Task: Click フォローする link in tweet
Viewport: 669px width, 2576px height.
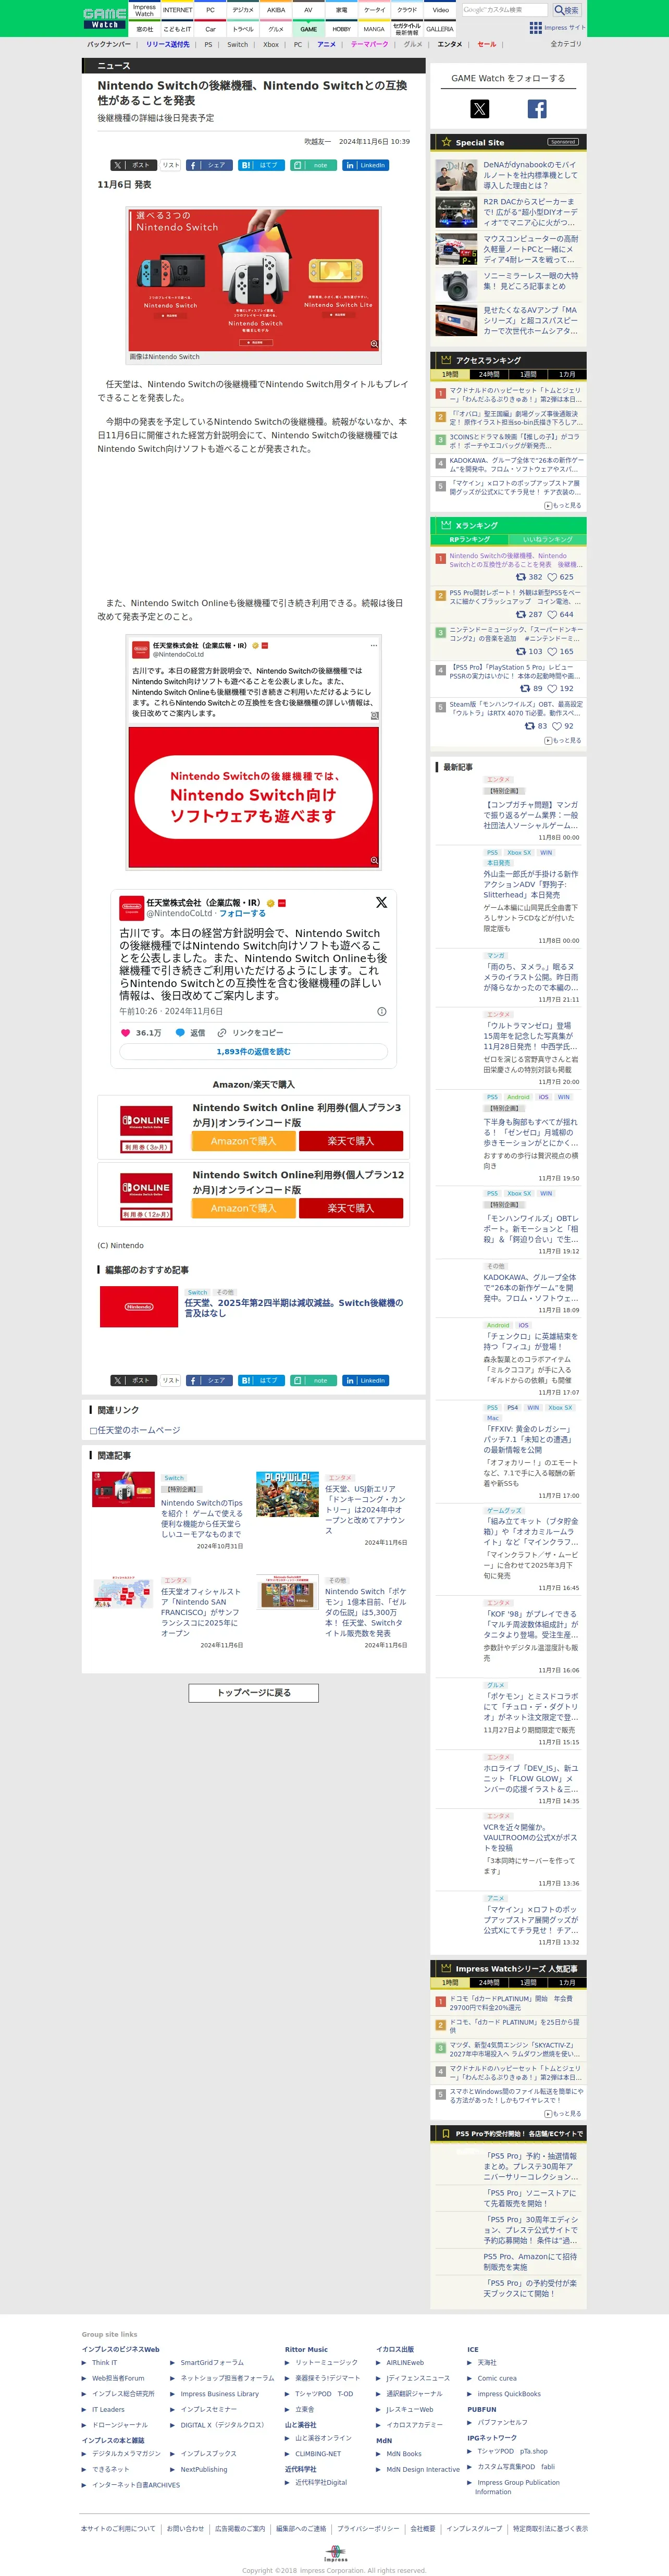Action: 243,914
